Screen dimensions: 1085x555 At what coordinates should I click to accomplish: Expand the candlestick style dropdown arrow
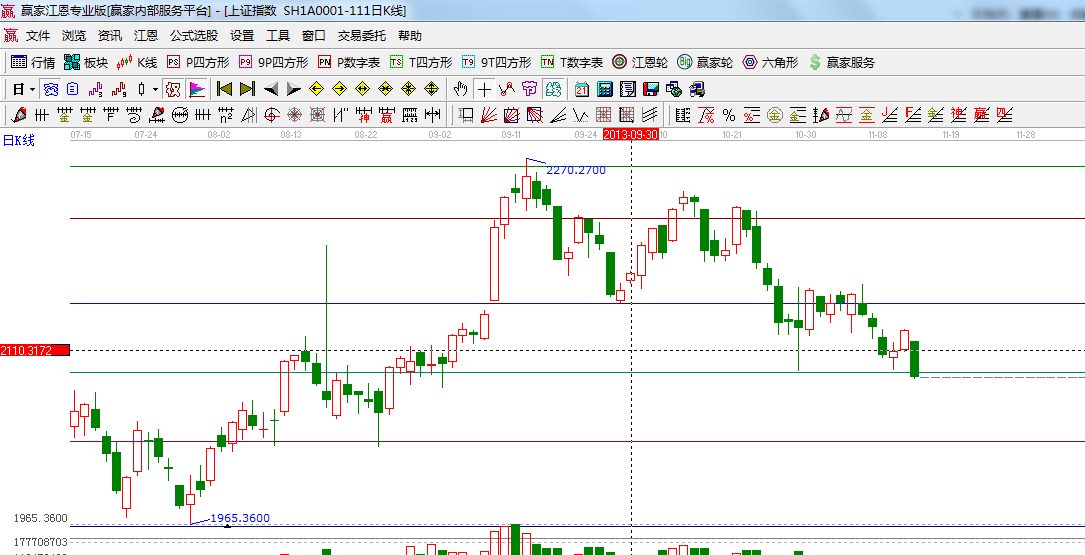click(155, 89)
